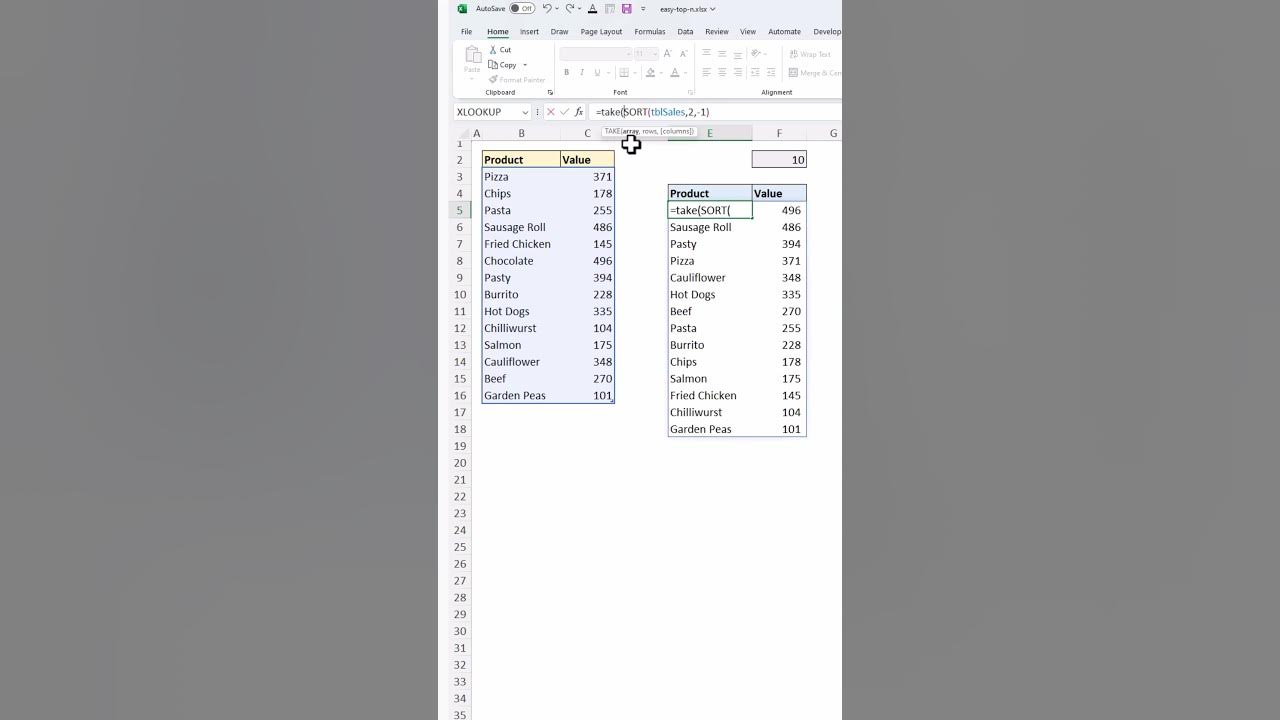The width and height of the screenshot is (1280, 720).
Task: Switch to the Review tab
Action: pos(717,32)
